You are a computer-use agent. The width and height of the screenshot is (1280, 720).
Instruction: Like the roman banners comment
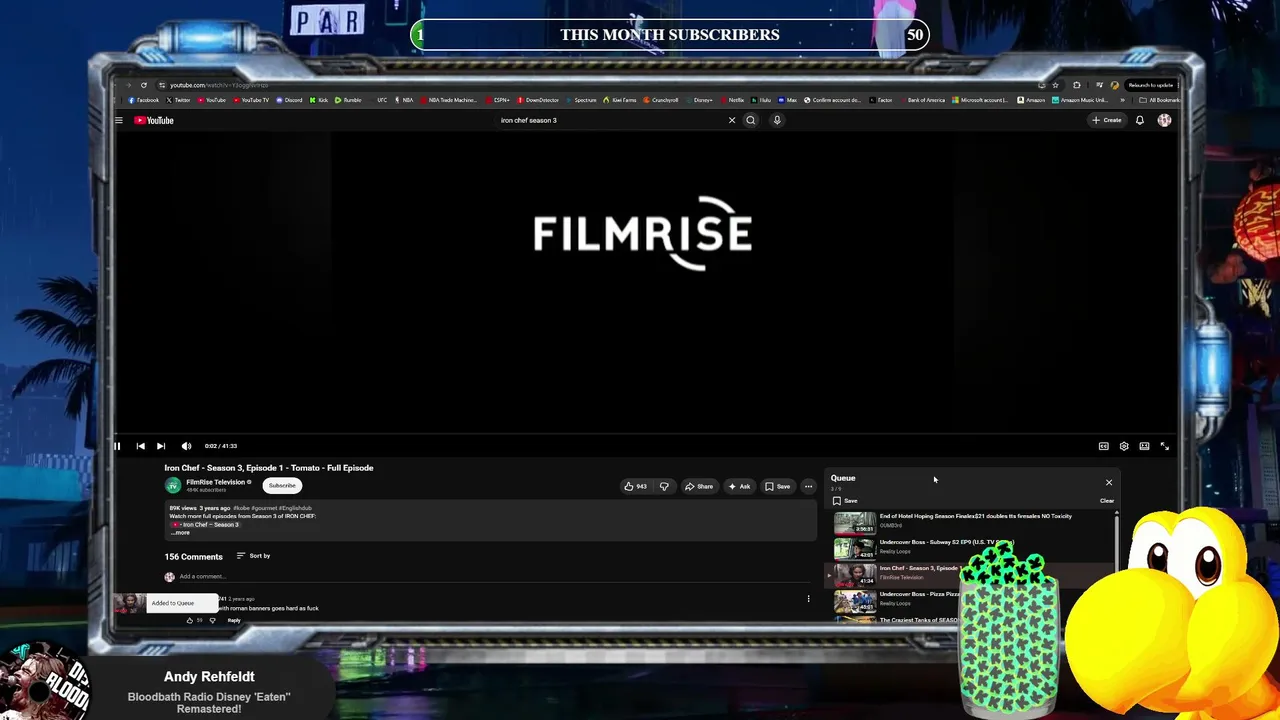(x=190, y=621)
